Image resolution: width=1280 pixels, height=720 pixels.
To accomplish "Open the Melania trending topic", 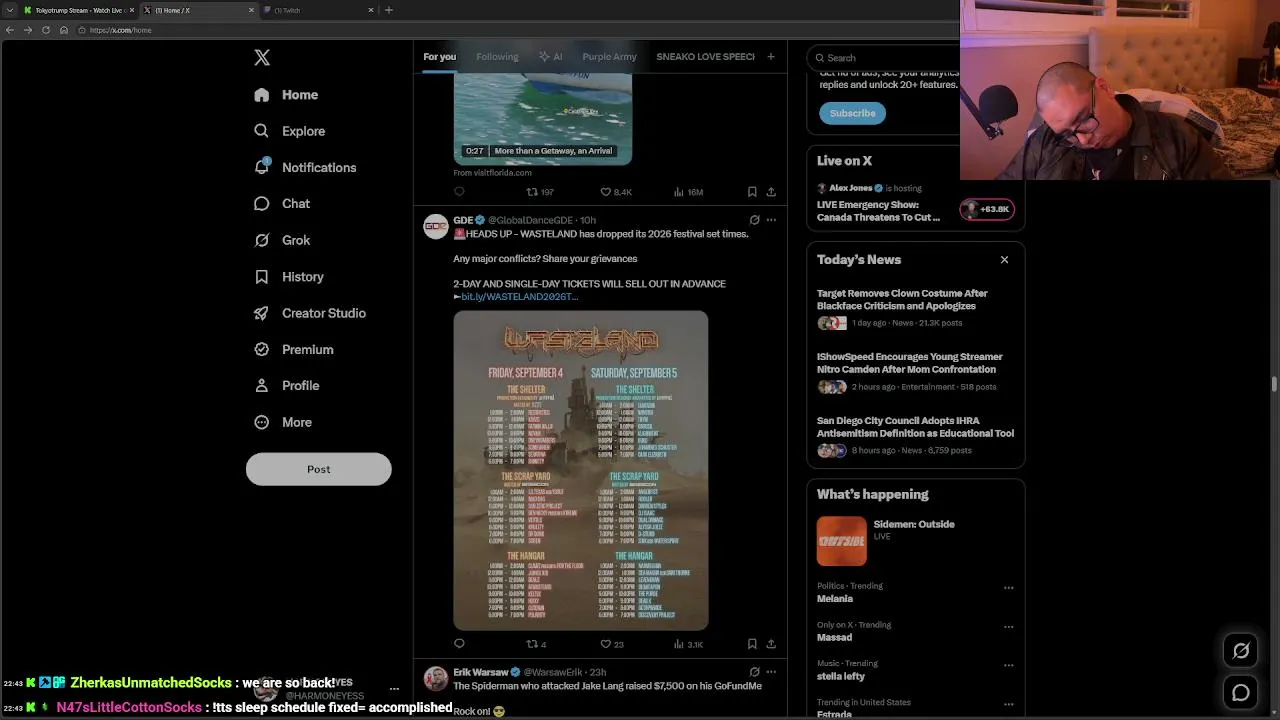I will click(835, 599).
